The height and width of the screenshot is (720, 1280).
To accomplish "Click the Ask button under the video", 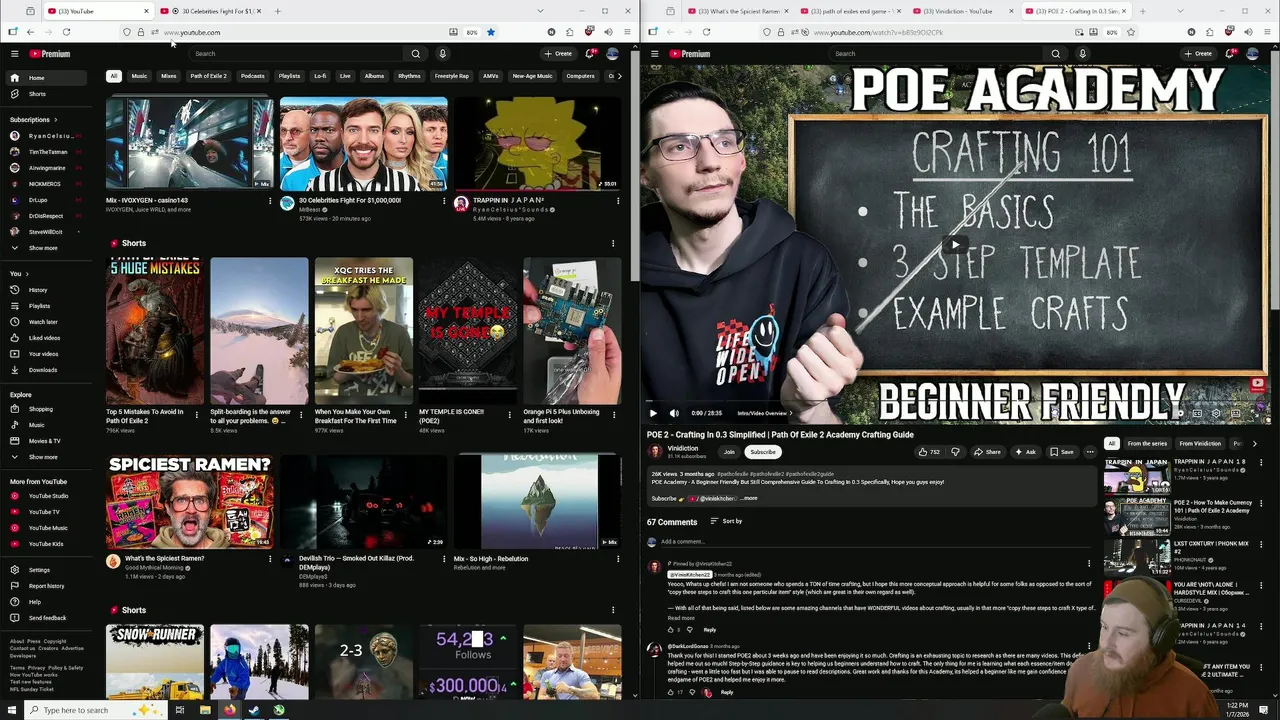I will pyautogui.click(x=1025, y=452).
